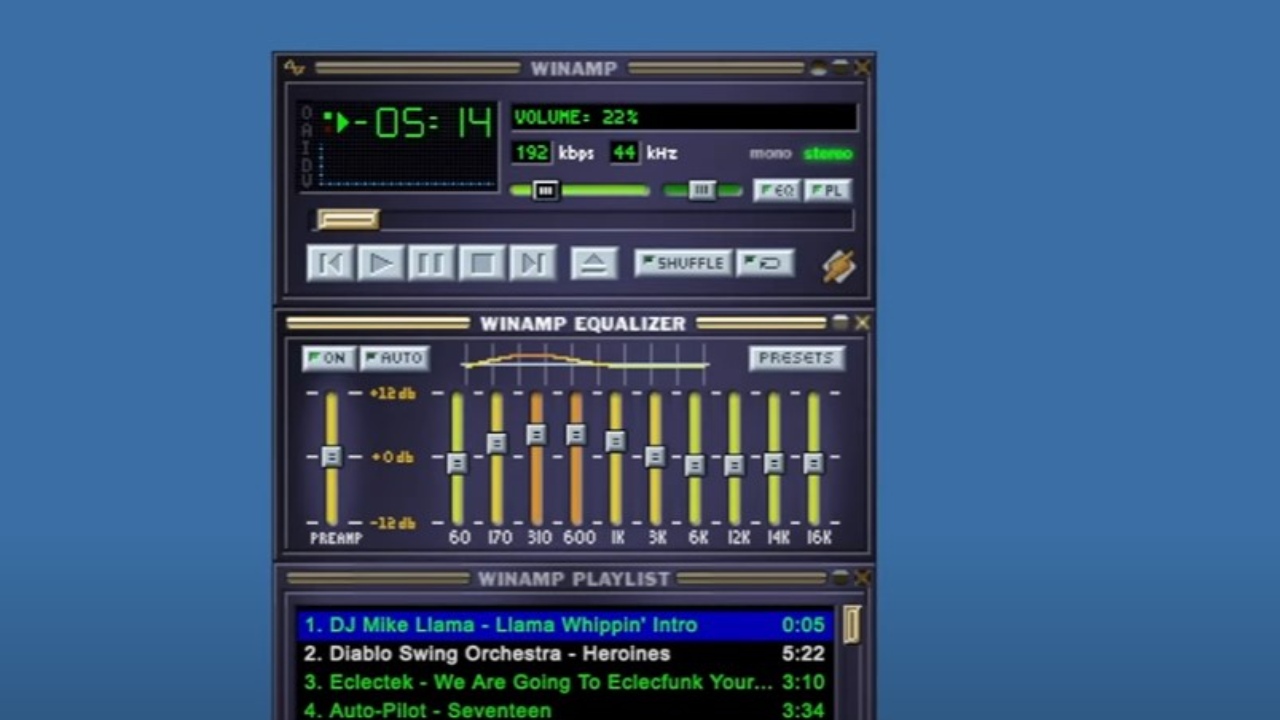Image resolution: width=1280 pixels, height=720 pixels.
Task: Click the Winamp Playlist title bar
Action: coord(573,579)
